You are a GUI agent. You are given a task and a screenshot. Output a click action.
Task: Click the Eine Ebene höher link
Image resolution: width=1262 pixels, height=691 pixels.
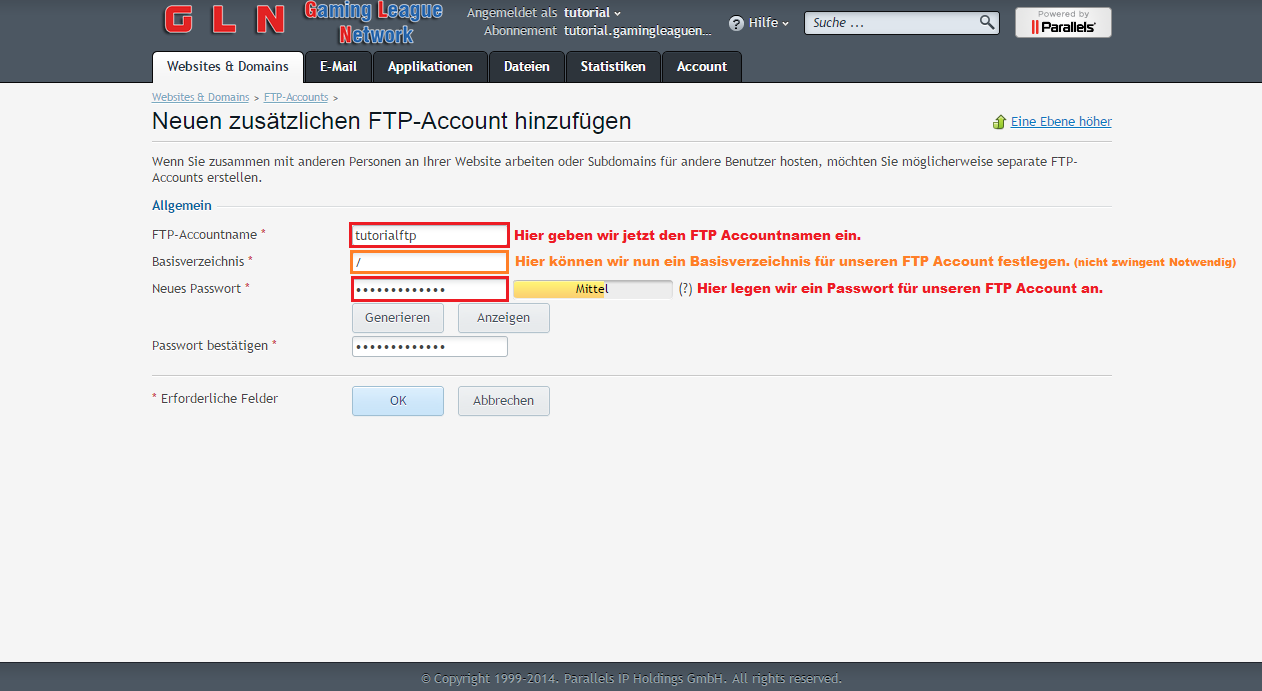click(1060, 122)
